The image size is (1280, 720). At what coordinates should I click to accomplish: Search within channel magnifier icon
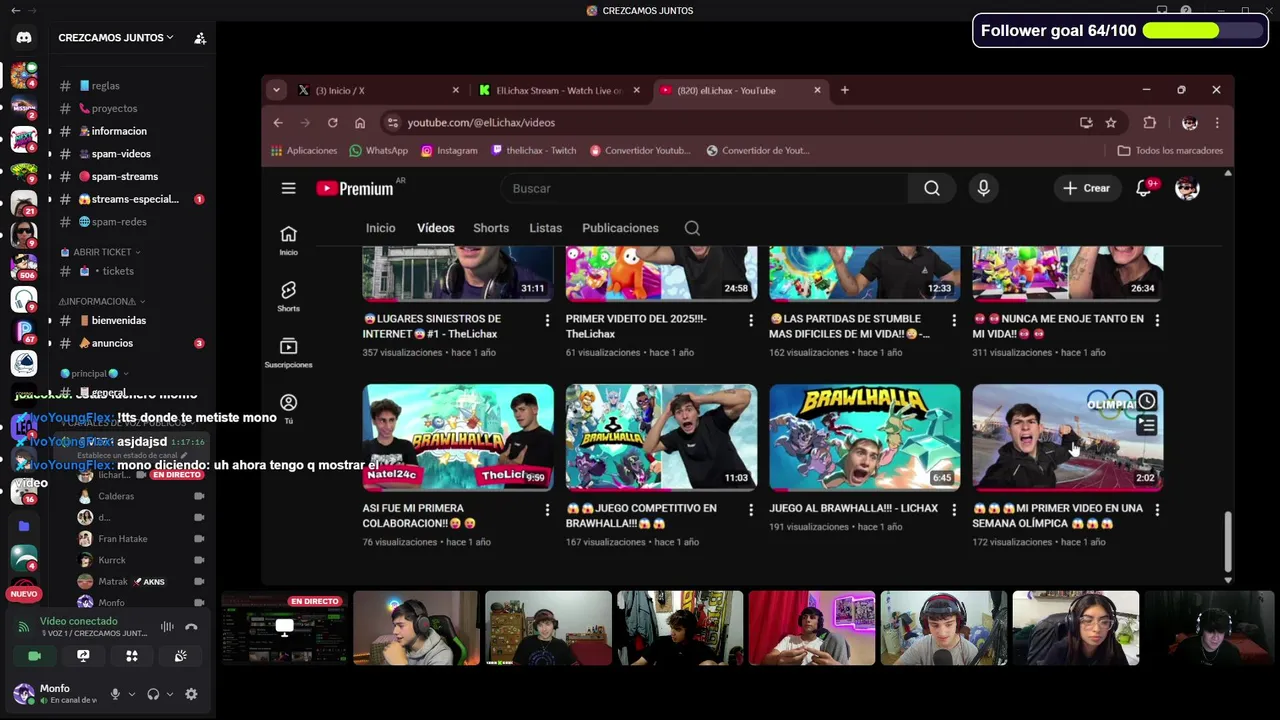pyautogui.click(x=692, y=228)
